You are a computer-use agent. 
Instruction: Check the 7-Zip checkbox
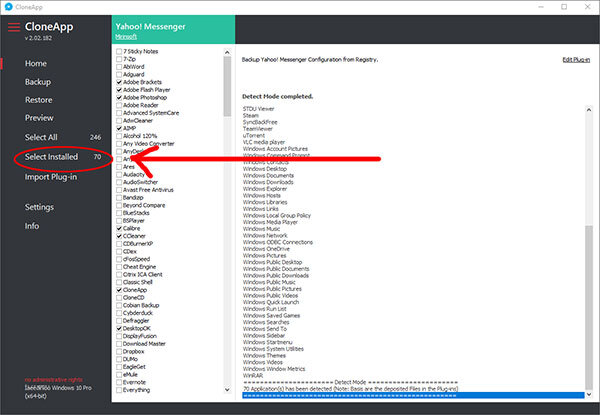point(119,59)
